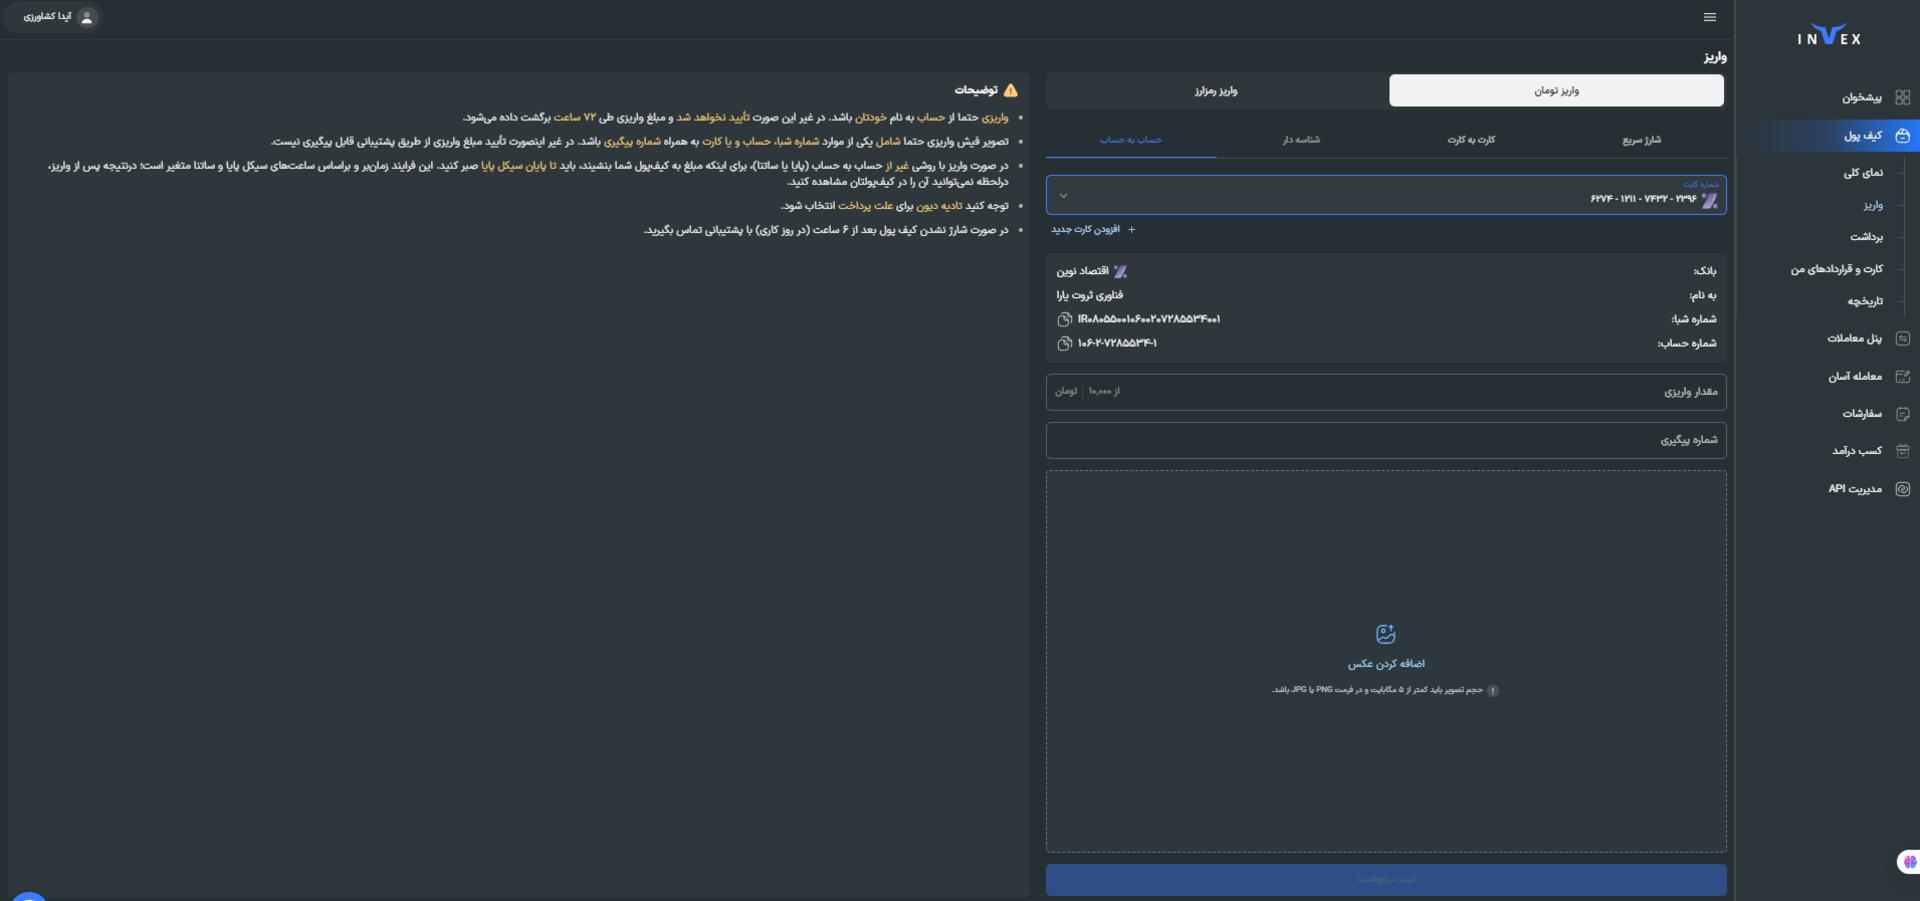Click the پنل معاملات trading panel icon

pyautogui.click(x=1902, y=338)
